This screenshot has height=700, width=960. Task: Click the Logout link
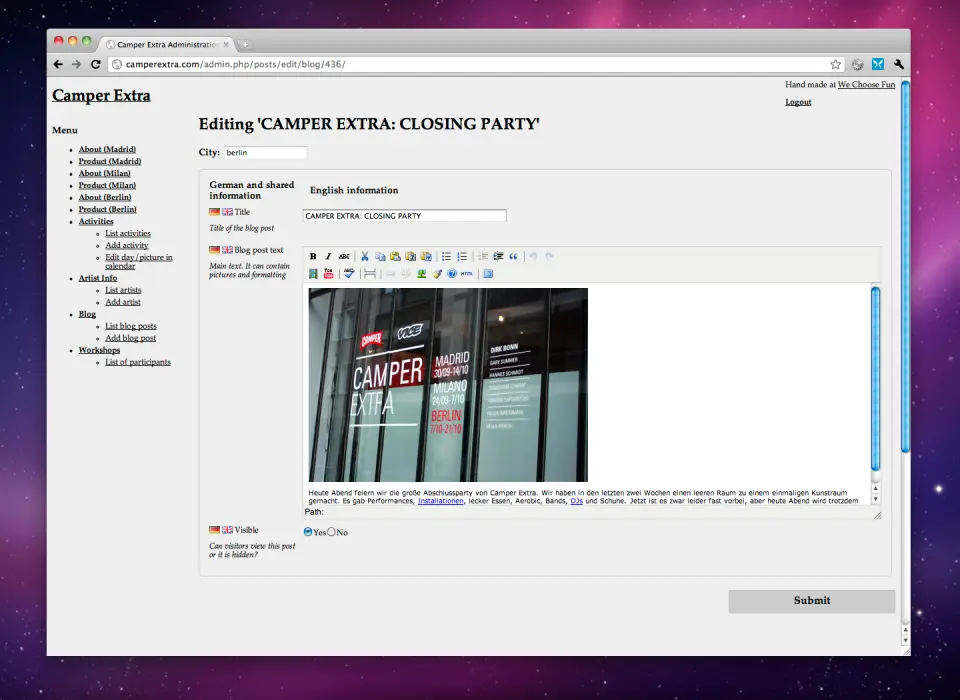(798, 102)
